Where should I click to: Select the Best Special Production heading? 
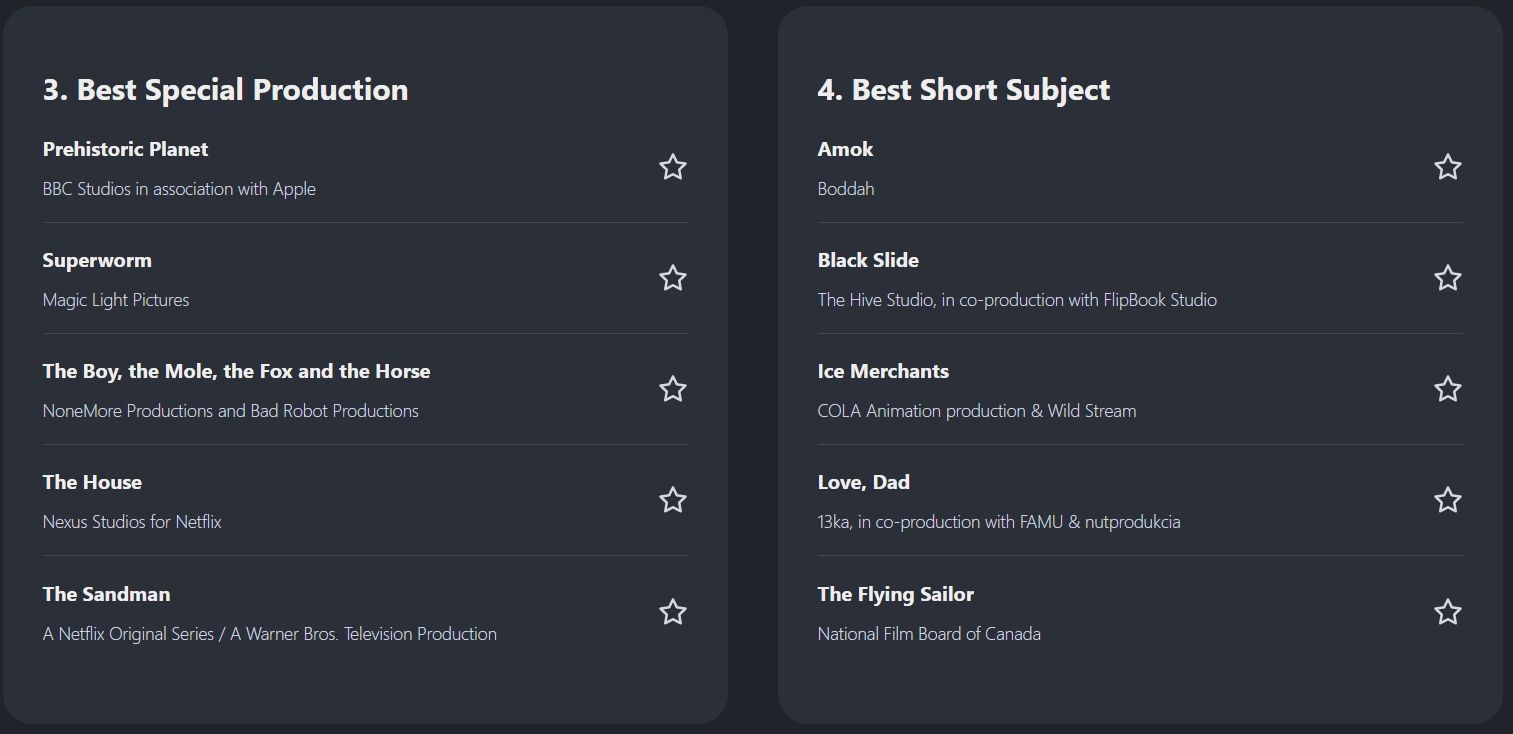pos(225,90)
